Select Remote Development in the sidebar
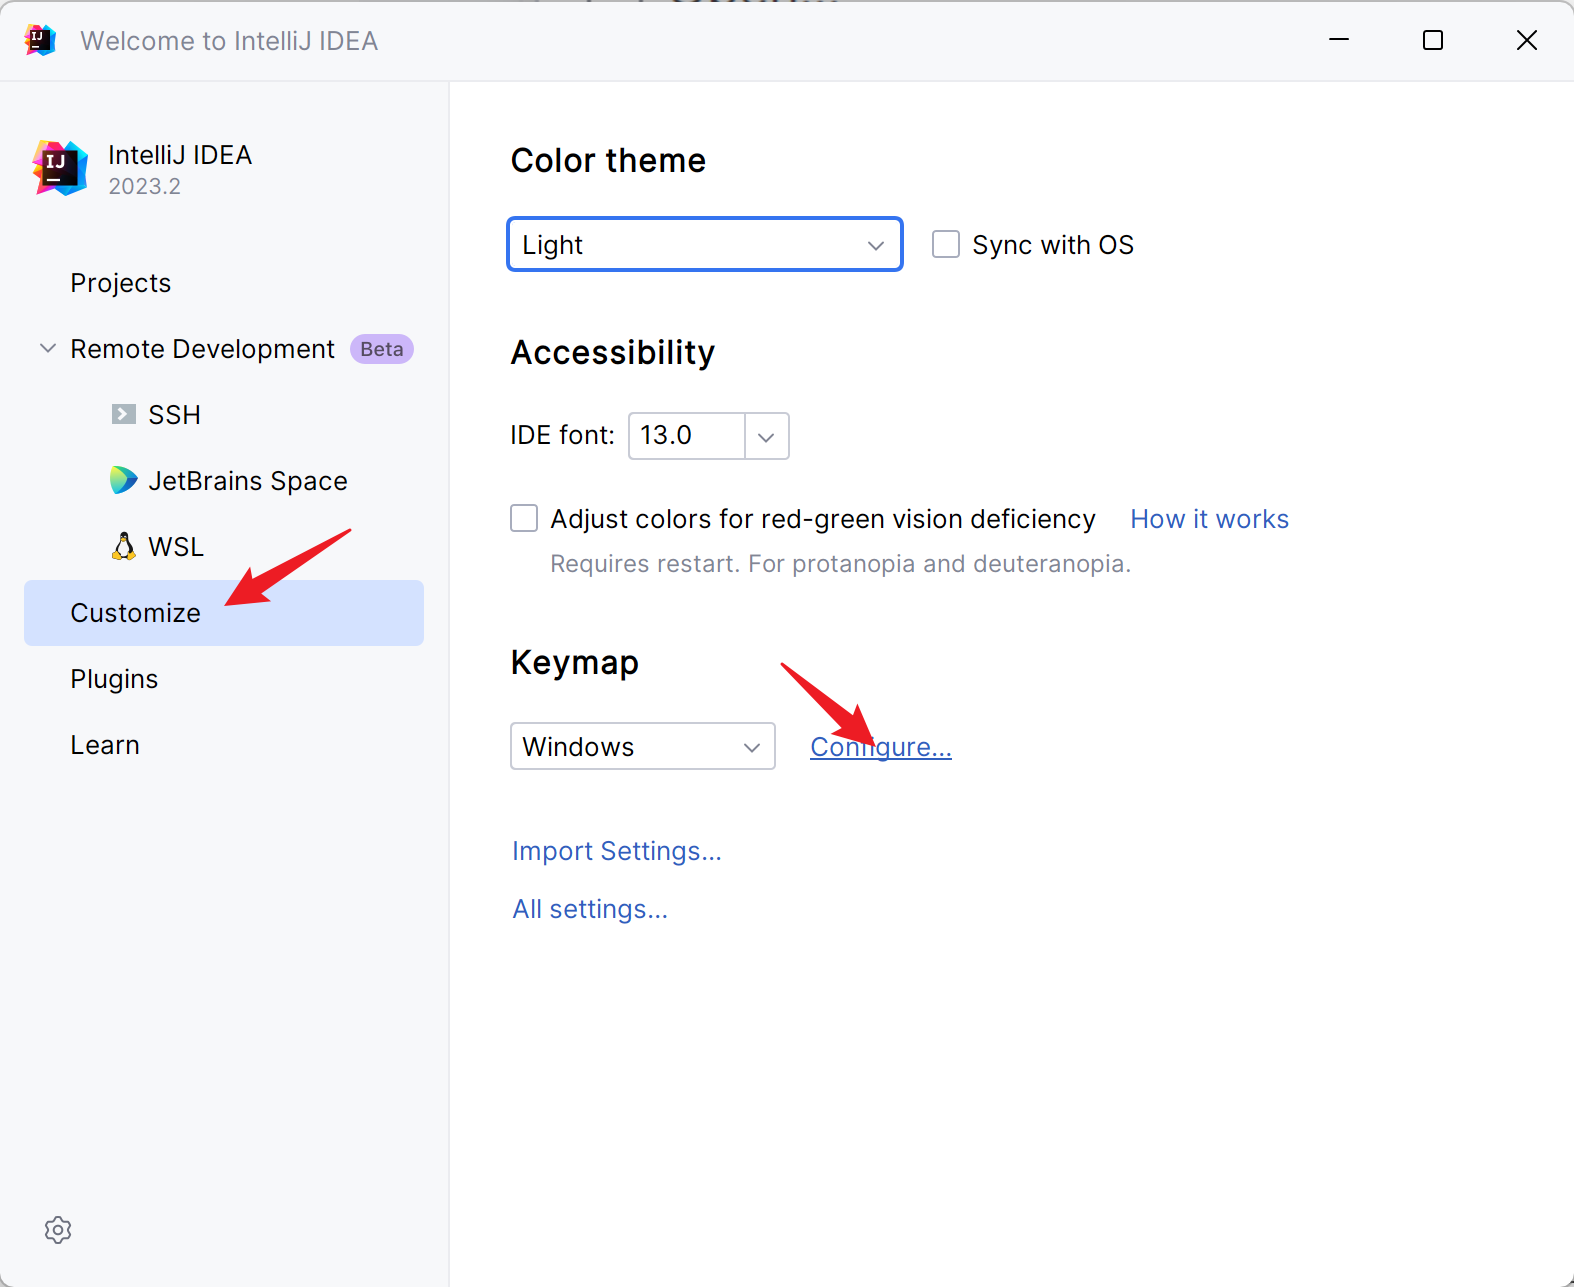This screenshot has width=1574, height=1287. click(202, 349)
